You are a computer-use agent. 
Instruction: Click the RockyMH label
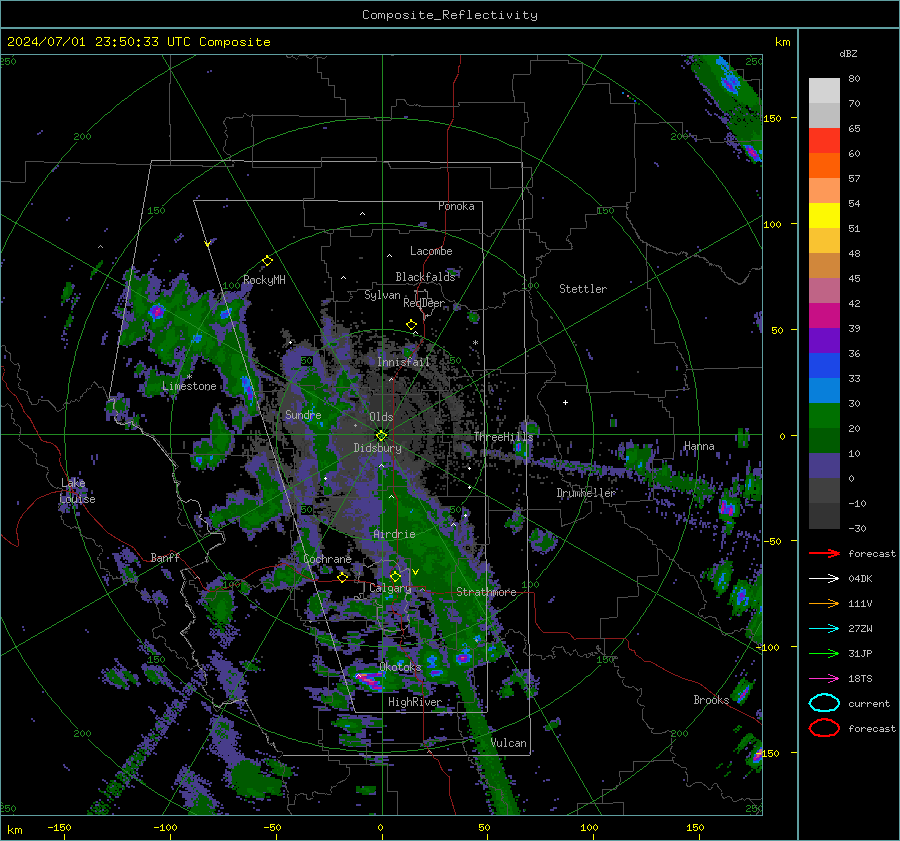coord(264,280)
